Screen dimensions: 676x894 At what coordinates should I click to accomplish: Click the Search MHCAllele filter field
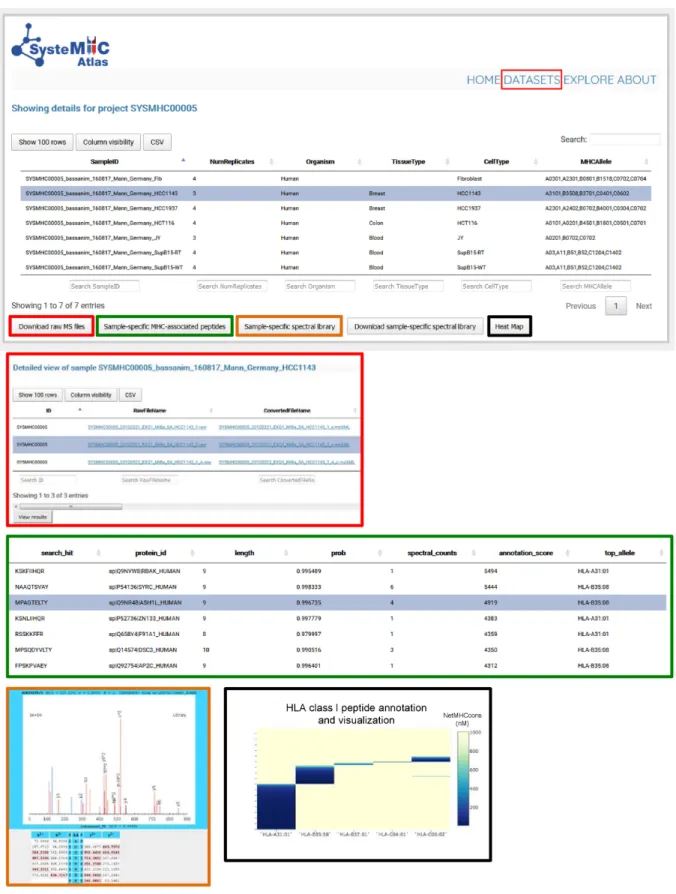click(x=596, y=286)
